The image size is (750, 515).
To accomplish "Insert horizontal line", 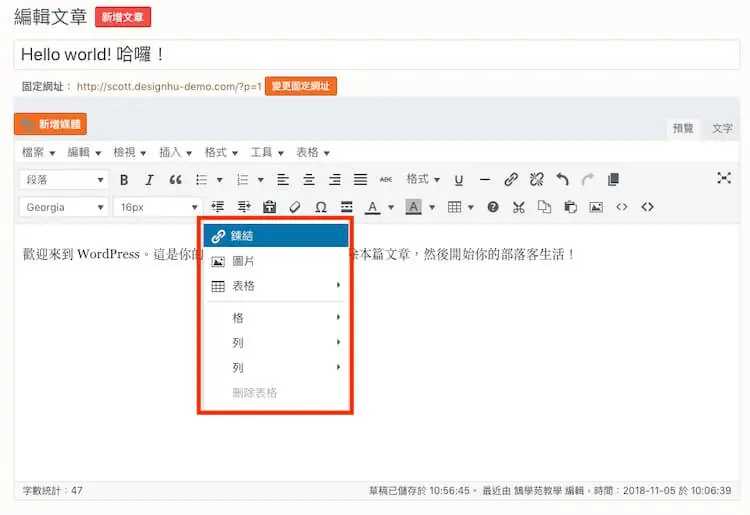I will pyautogui.click(x=485, y=180).
